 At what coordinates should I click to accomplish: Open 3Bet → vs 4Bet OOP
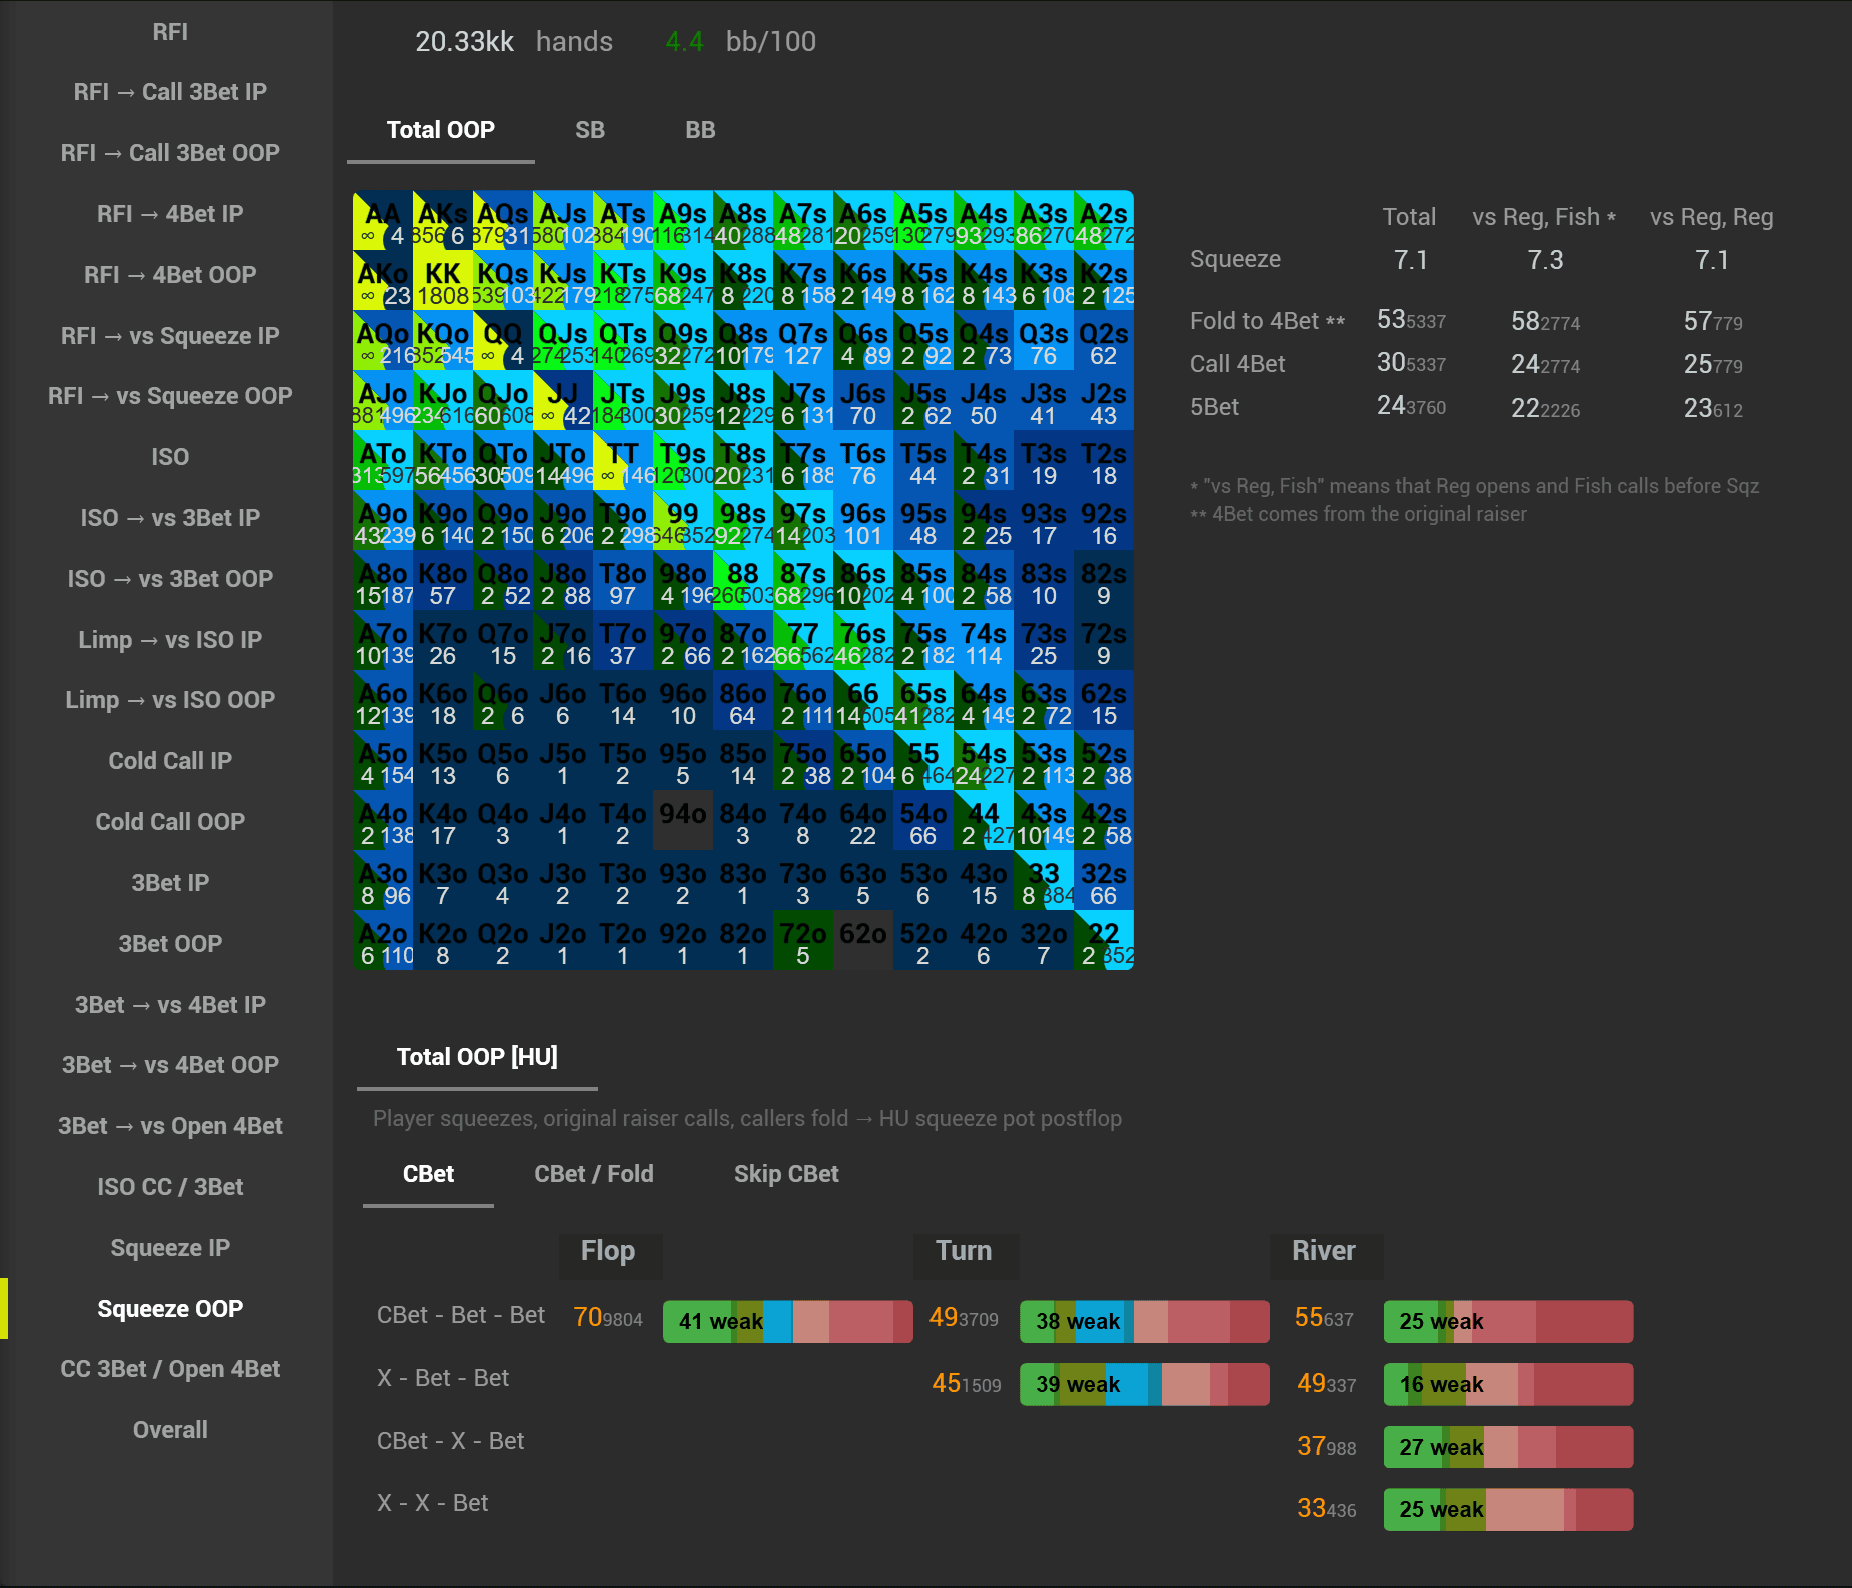coord(170,1065)
